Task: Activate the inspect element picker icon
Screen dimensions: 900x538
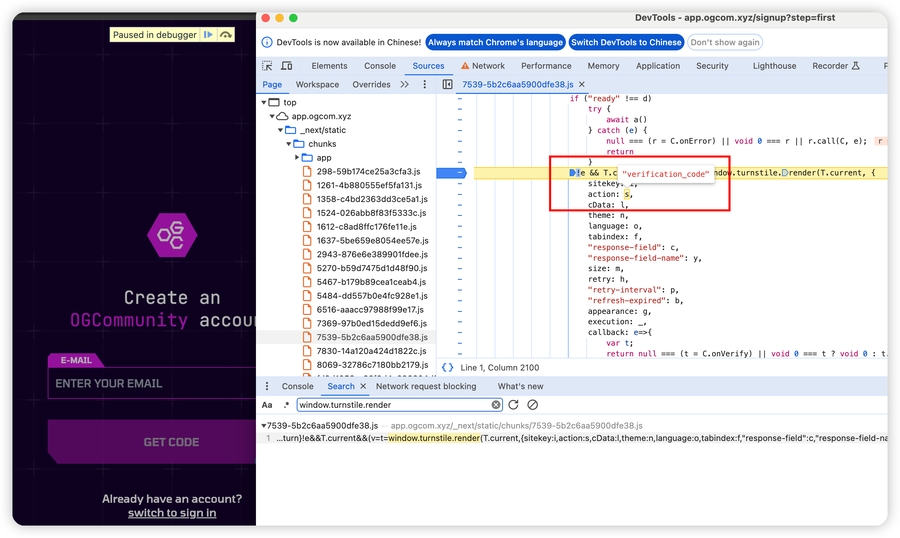Action: click(267, 66)
